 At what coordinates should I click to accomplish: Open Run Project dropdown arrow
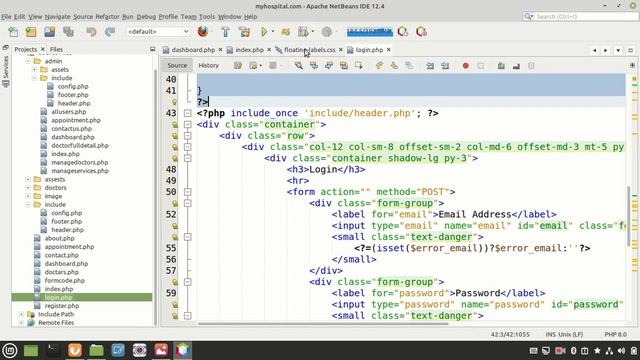[273, 31]
